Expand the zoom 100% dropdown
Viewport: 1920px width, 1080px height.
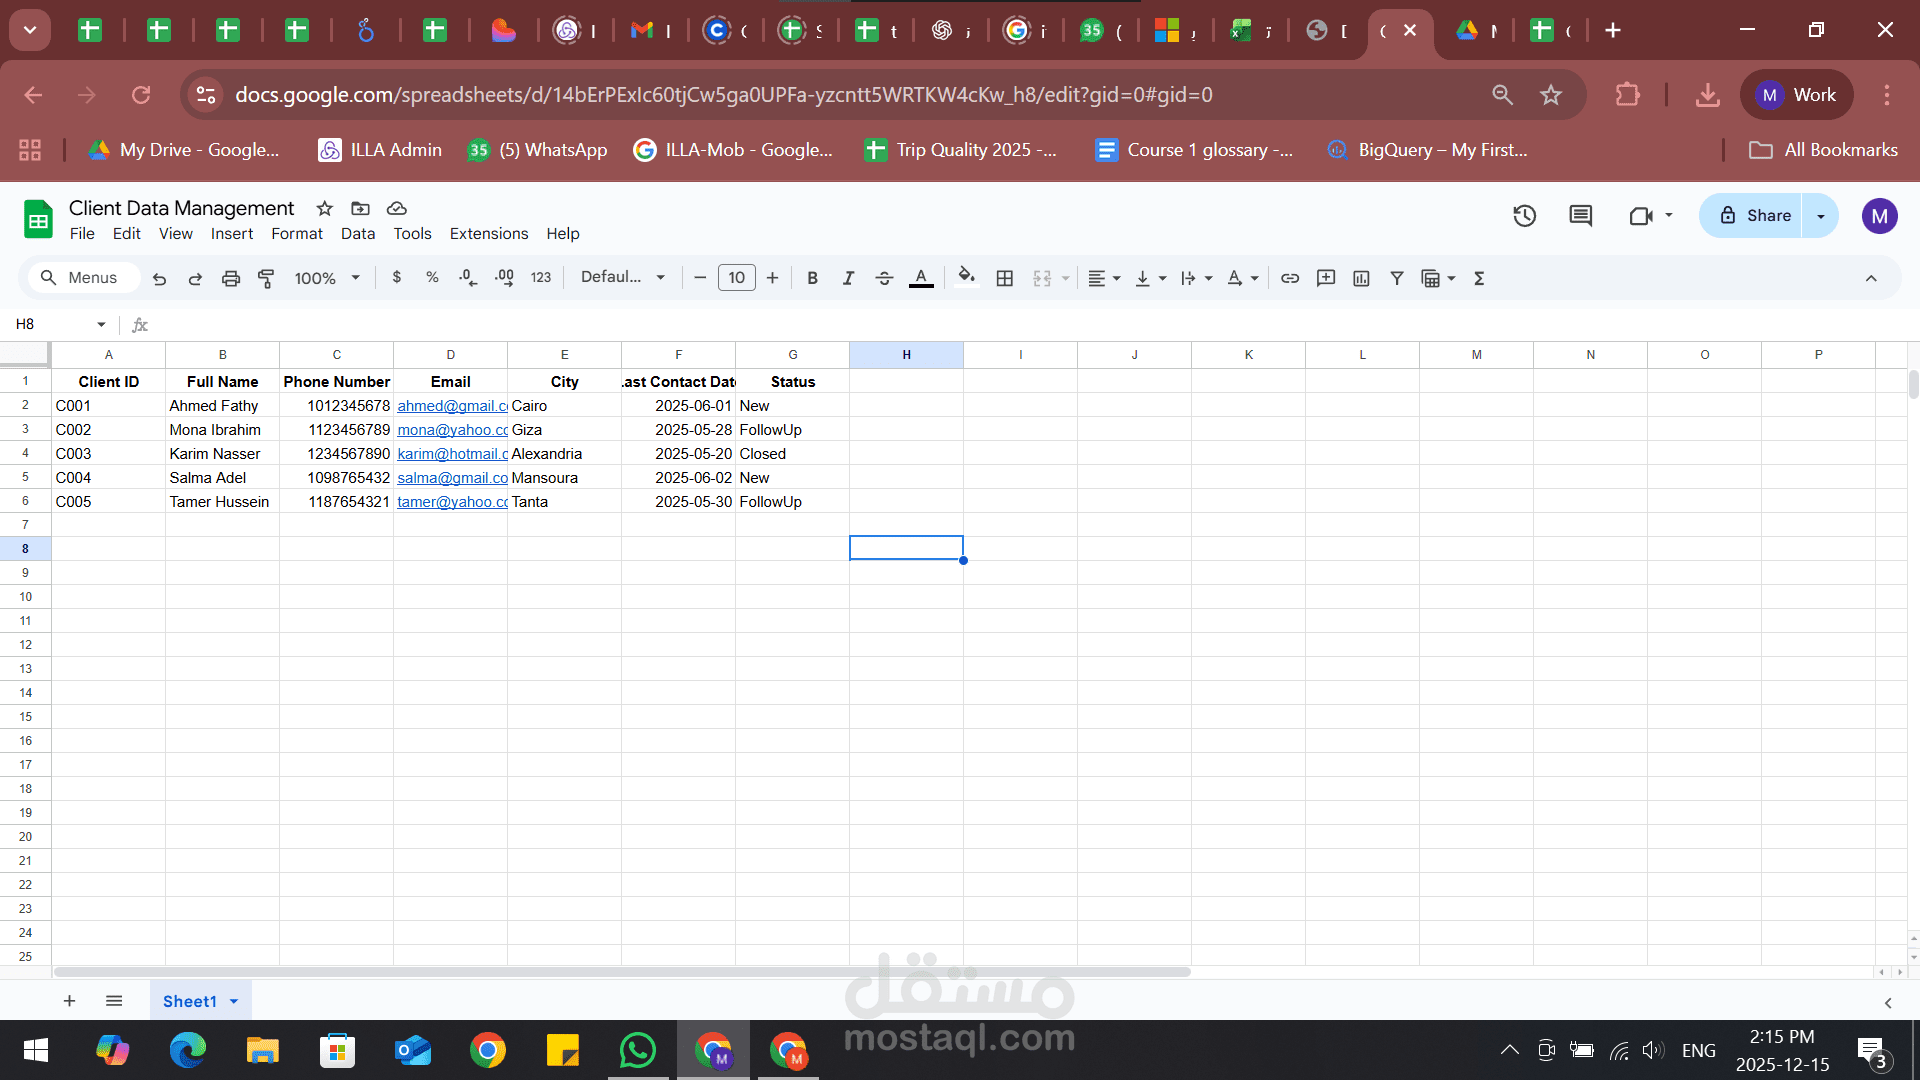click(327, 278)
